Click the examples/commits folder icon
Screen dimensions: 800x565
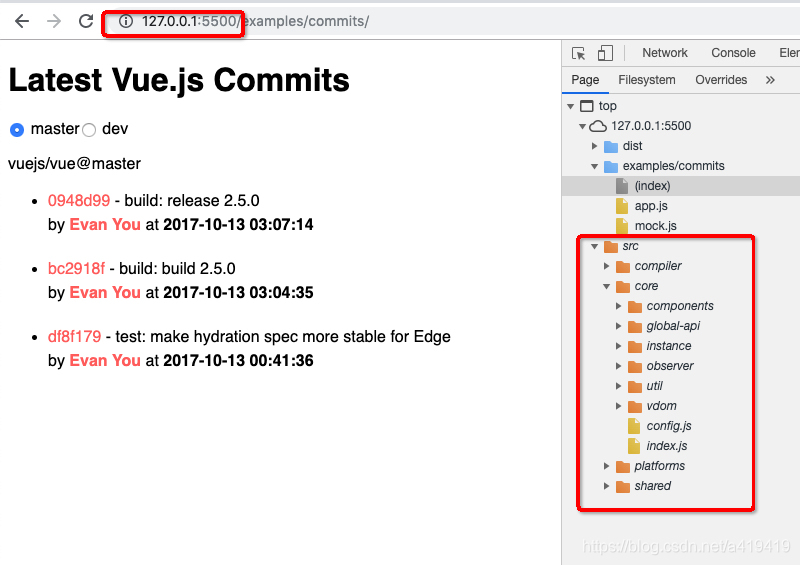pyautogui.click(x=611, y=166)
